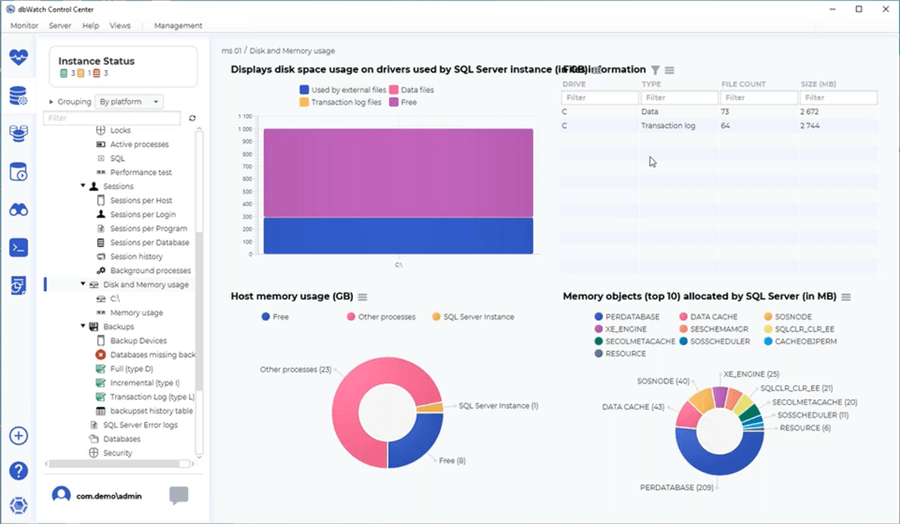
Task: Open the Session history item
Action: coord(136,257)
